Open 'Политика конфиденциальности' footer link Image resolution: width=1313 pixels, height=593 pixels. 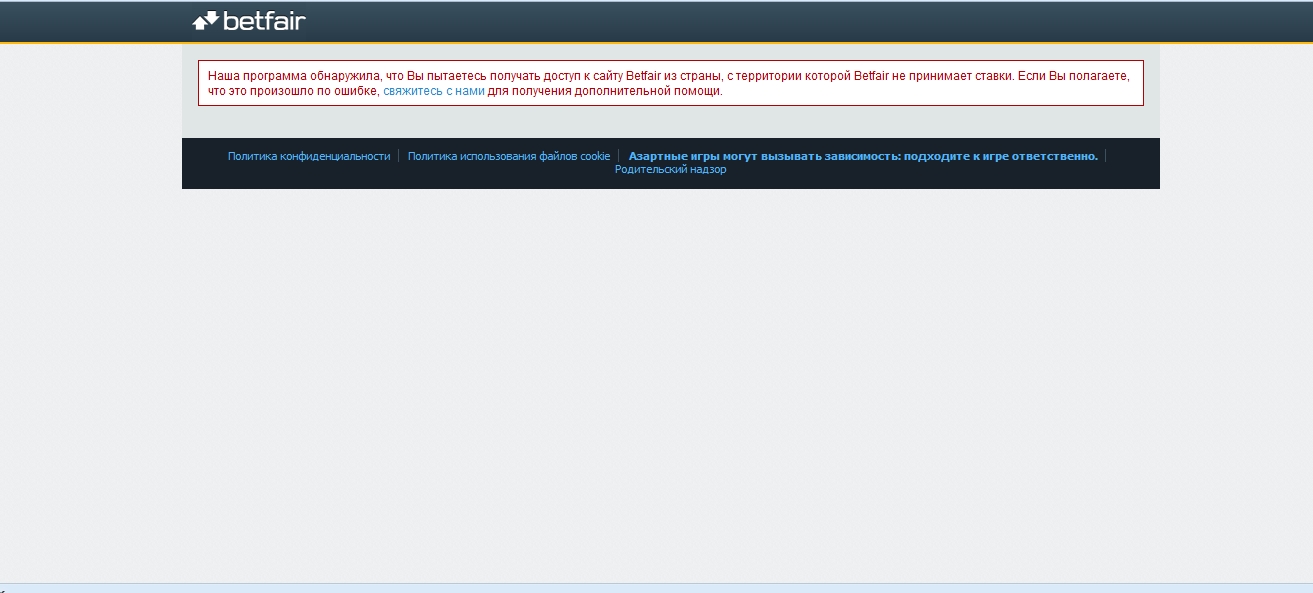click(309, 156)
